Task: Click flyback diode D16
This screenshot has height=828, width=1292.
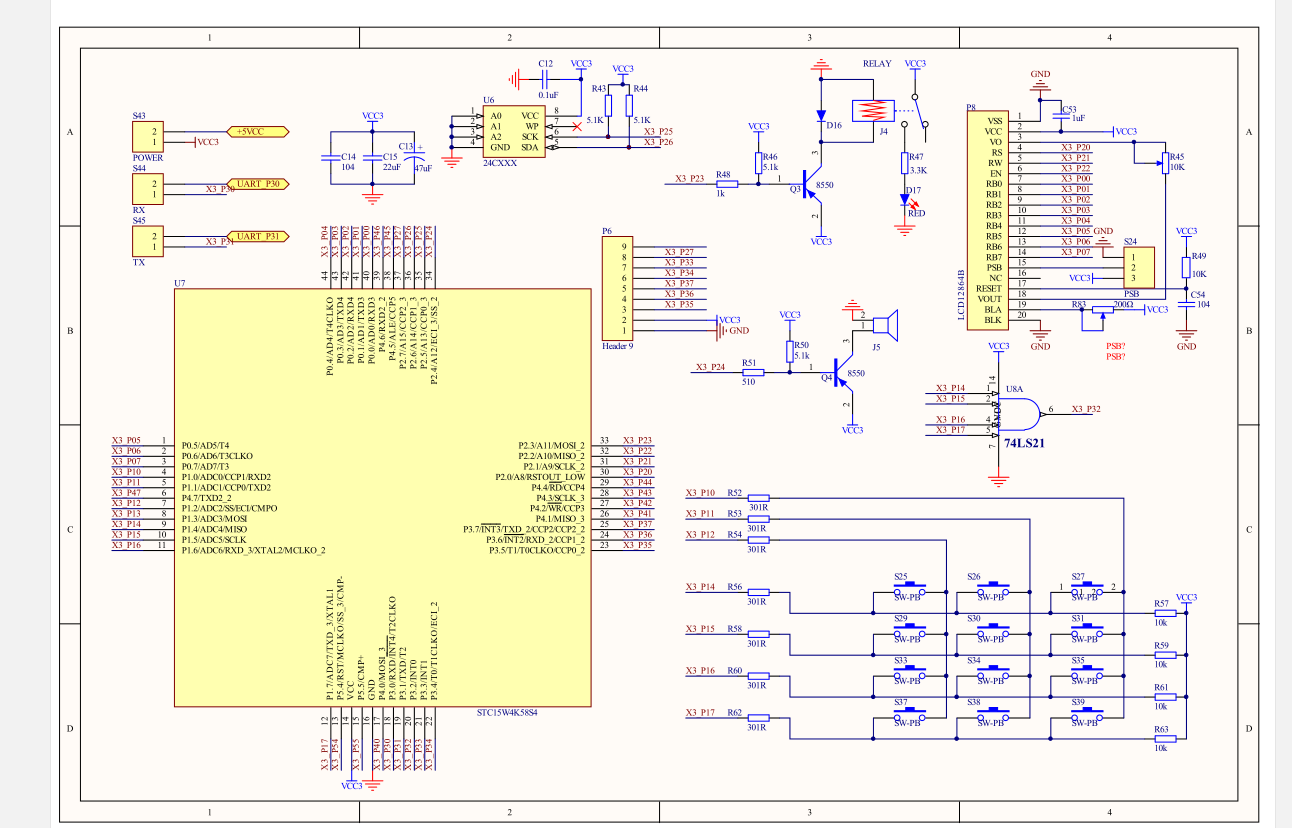Action: coord(821,114)
